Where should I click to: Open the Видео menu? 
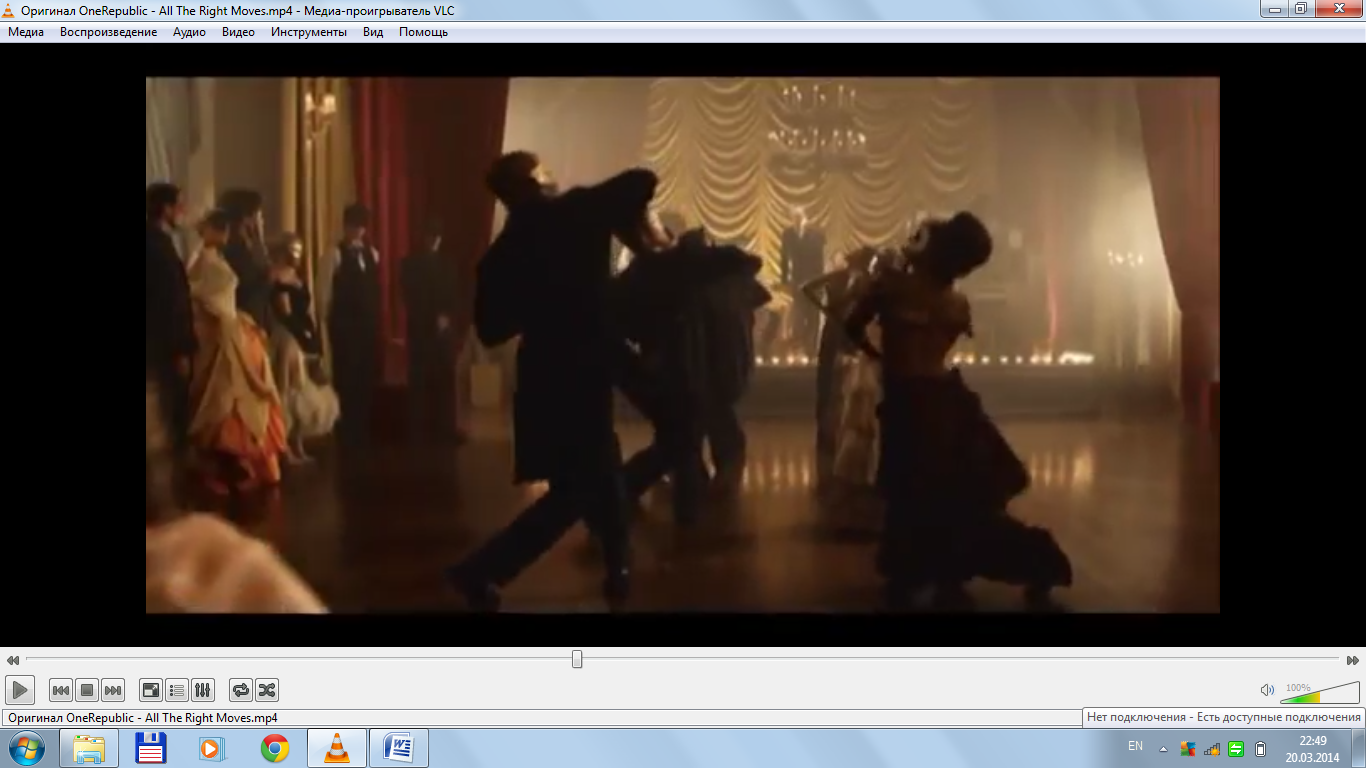point(238,32)
